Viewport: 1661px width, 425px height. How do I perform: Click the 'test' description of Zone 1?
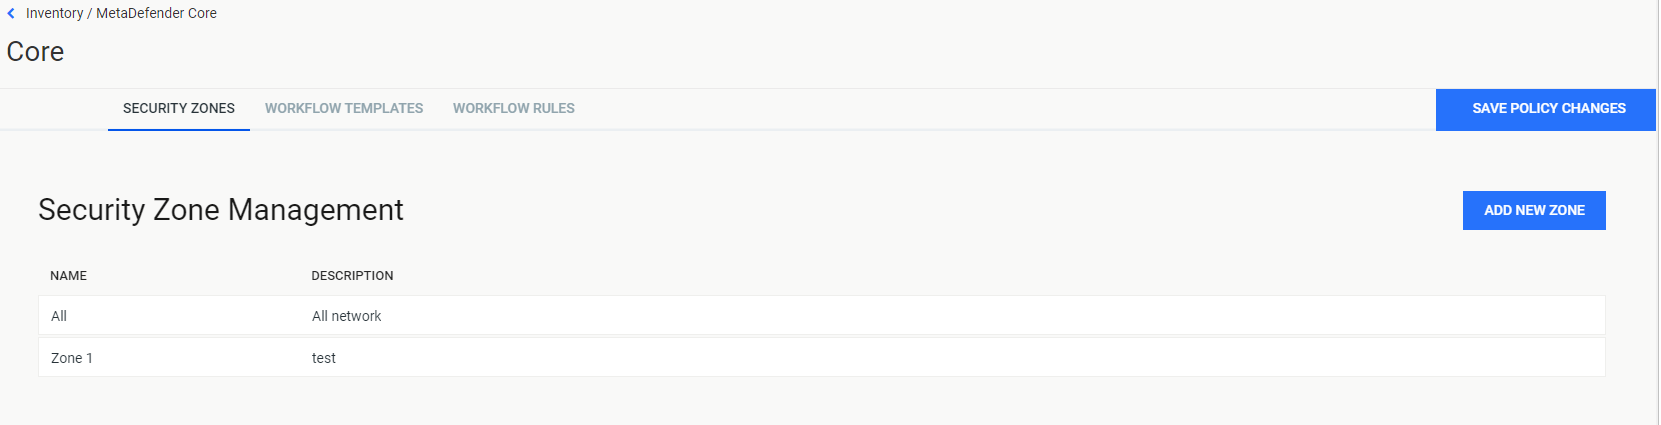point(324,358)
